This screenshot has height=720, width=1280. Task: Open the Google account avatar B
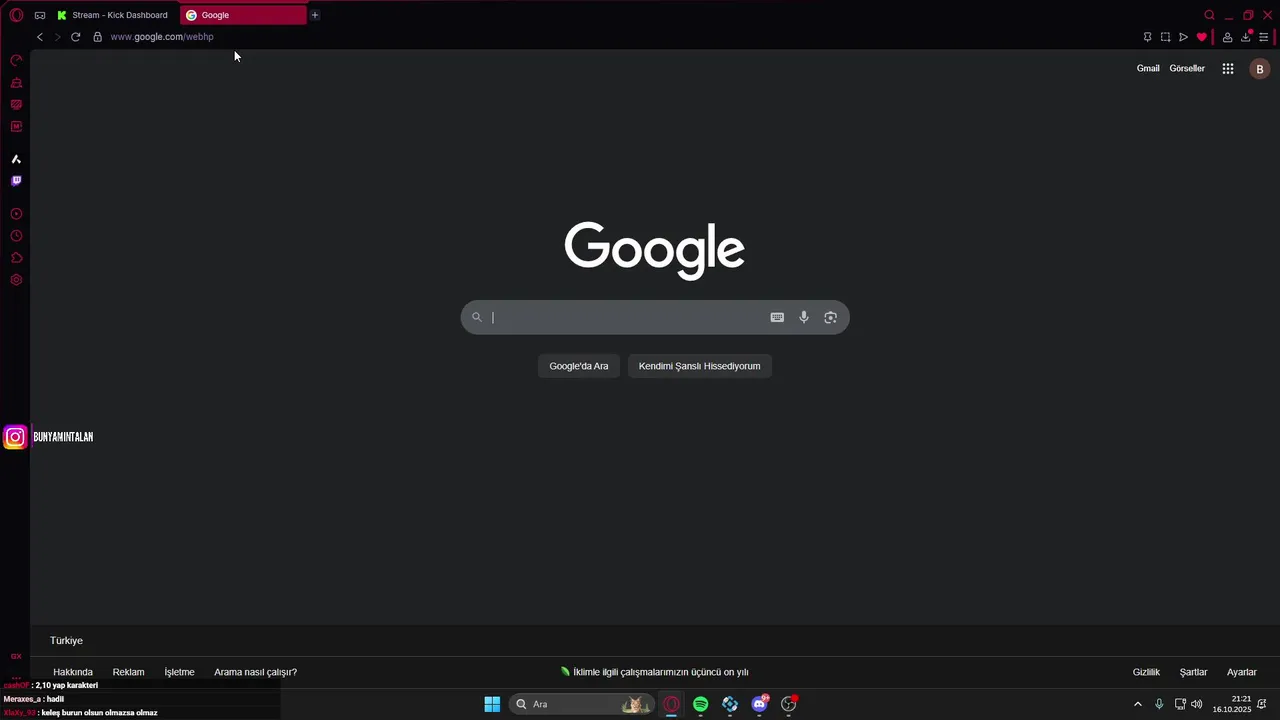point(1260,69)
